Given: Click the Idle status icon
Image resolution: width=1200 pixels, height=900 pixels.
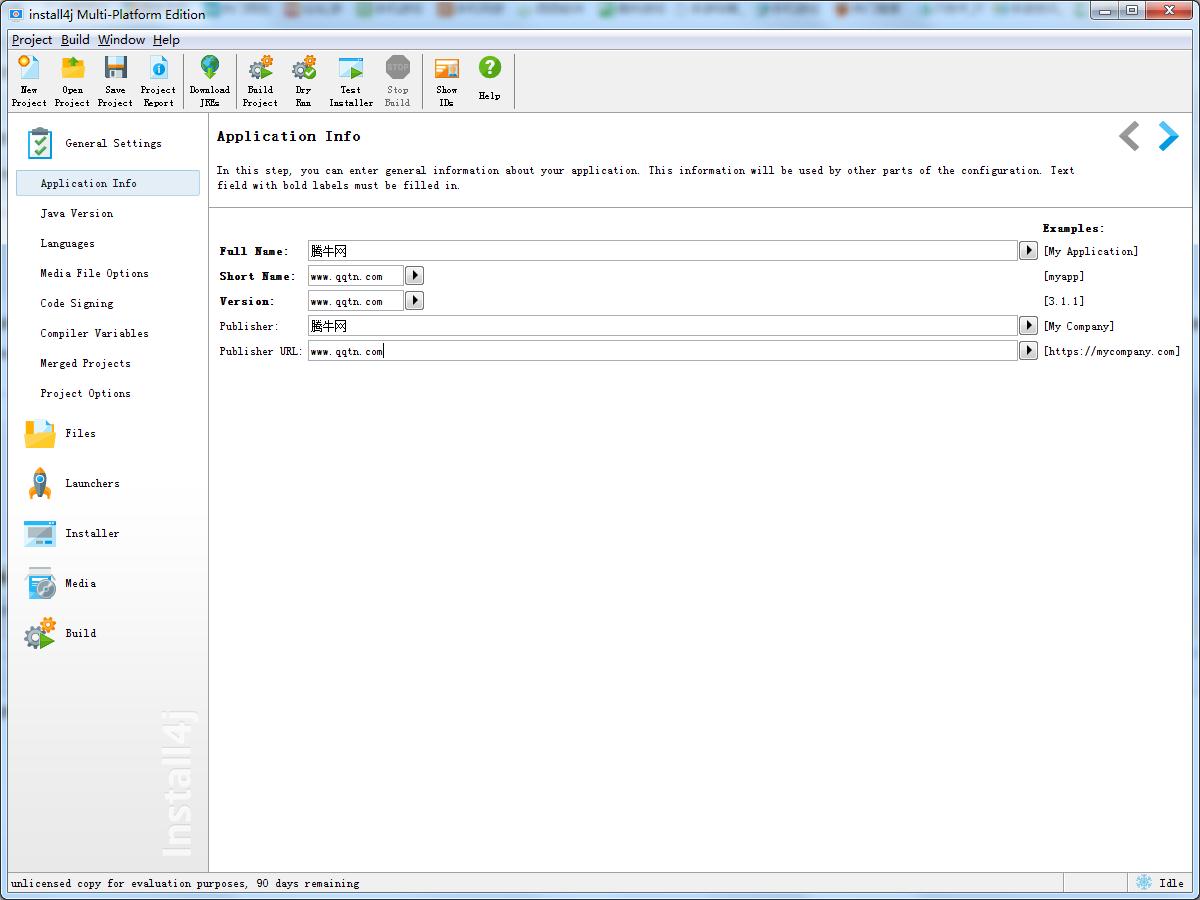Looking at the screenshot, I should point(1144,882).
